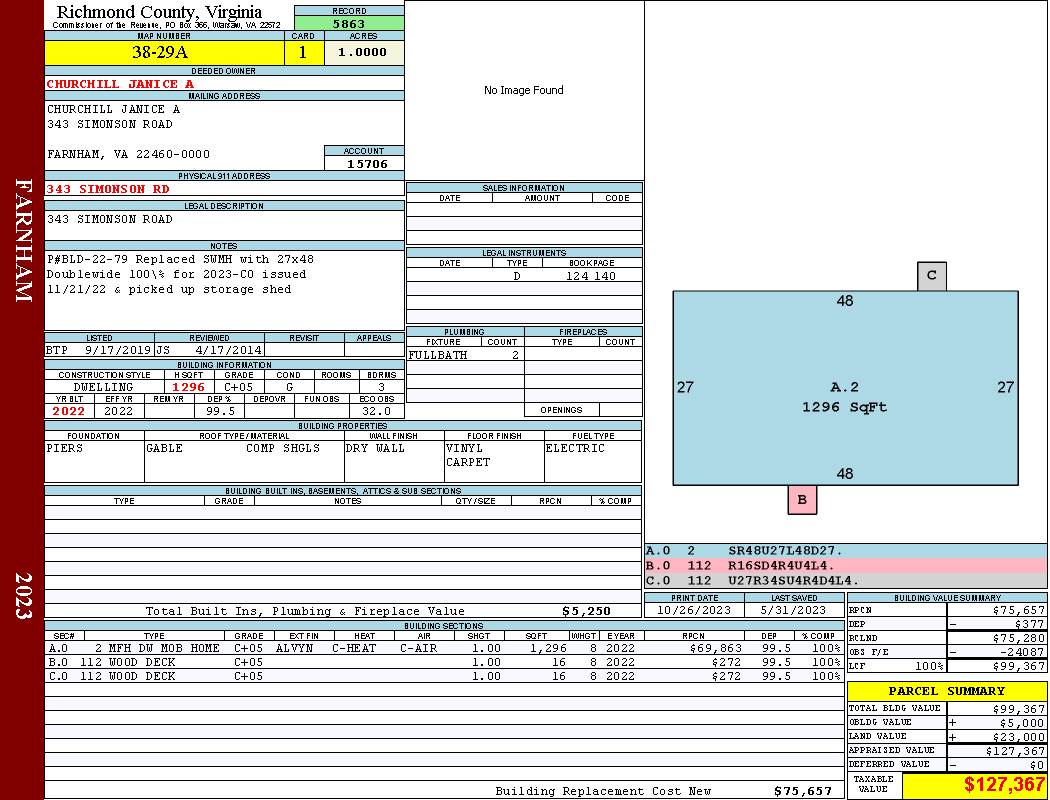
Task: Click the legal description 343 SIMONSON ROAD
Action: click(x=110, y=220)
